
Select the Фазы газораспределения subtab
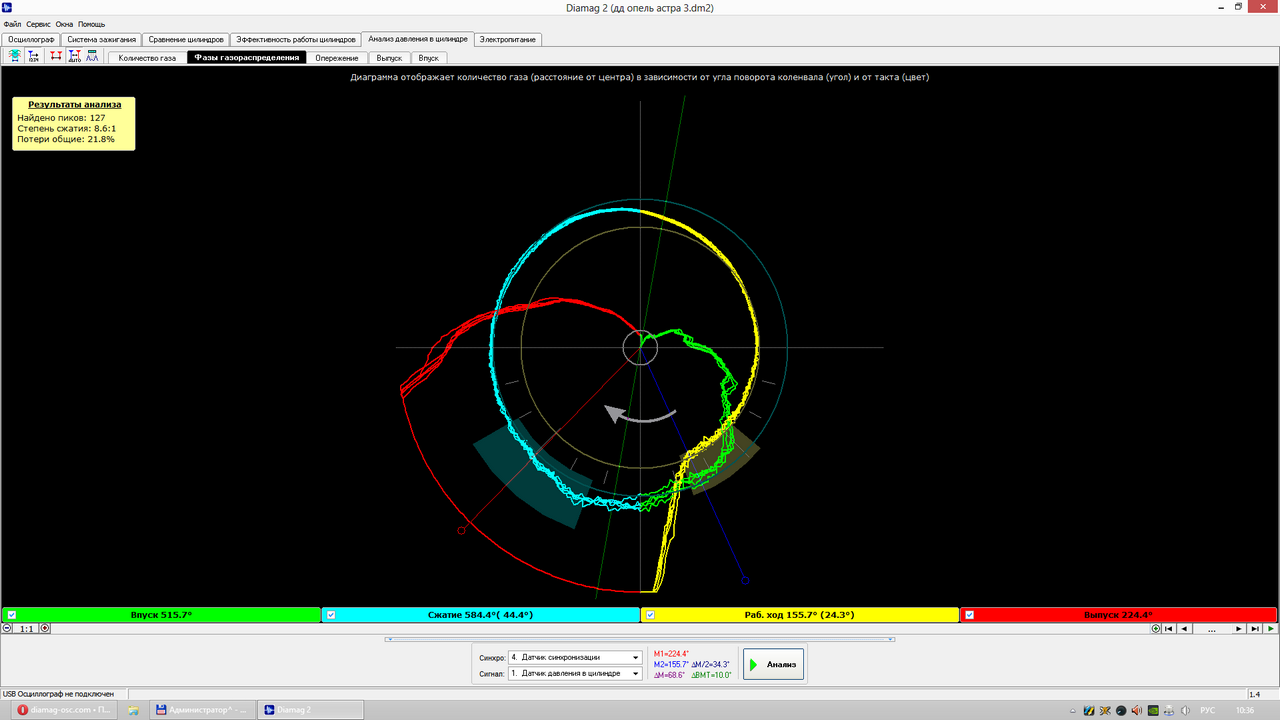pos(246,58)
